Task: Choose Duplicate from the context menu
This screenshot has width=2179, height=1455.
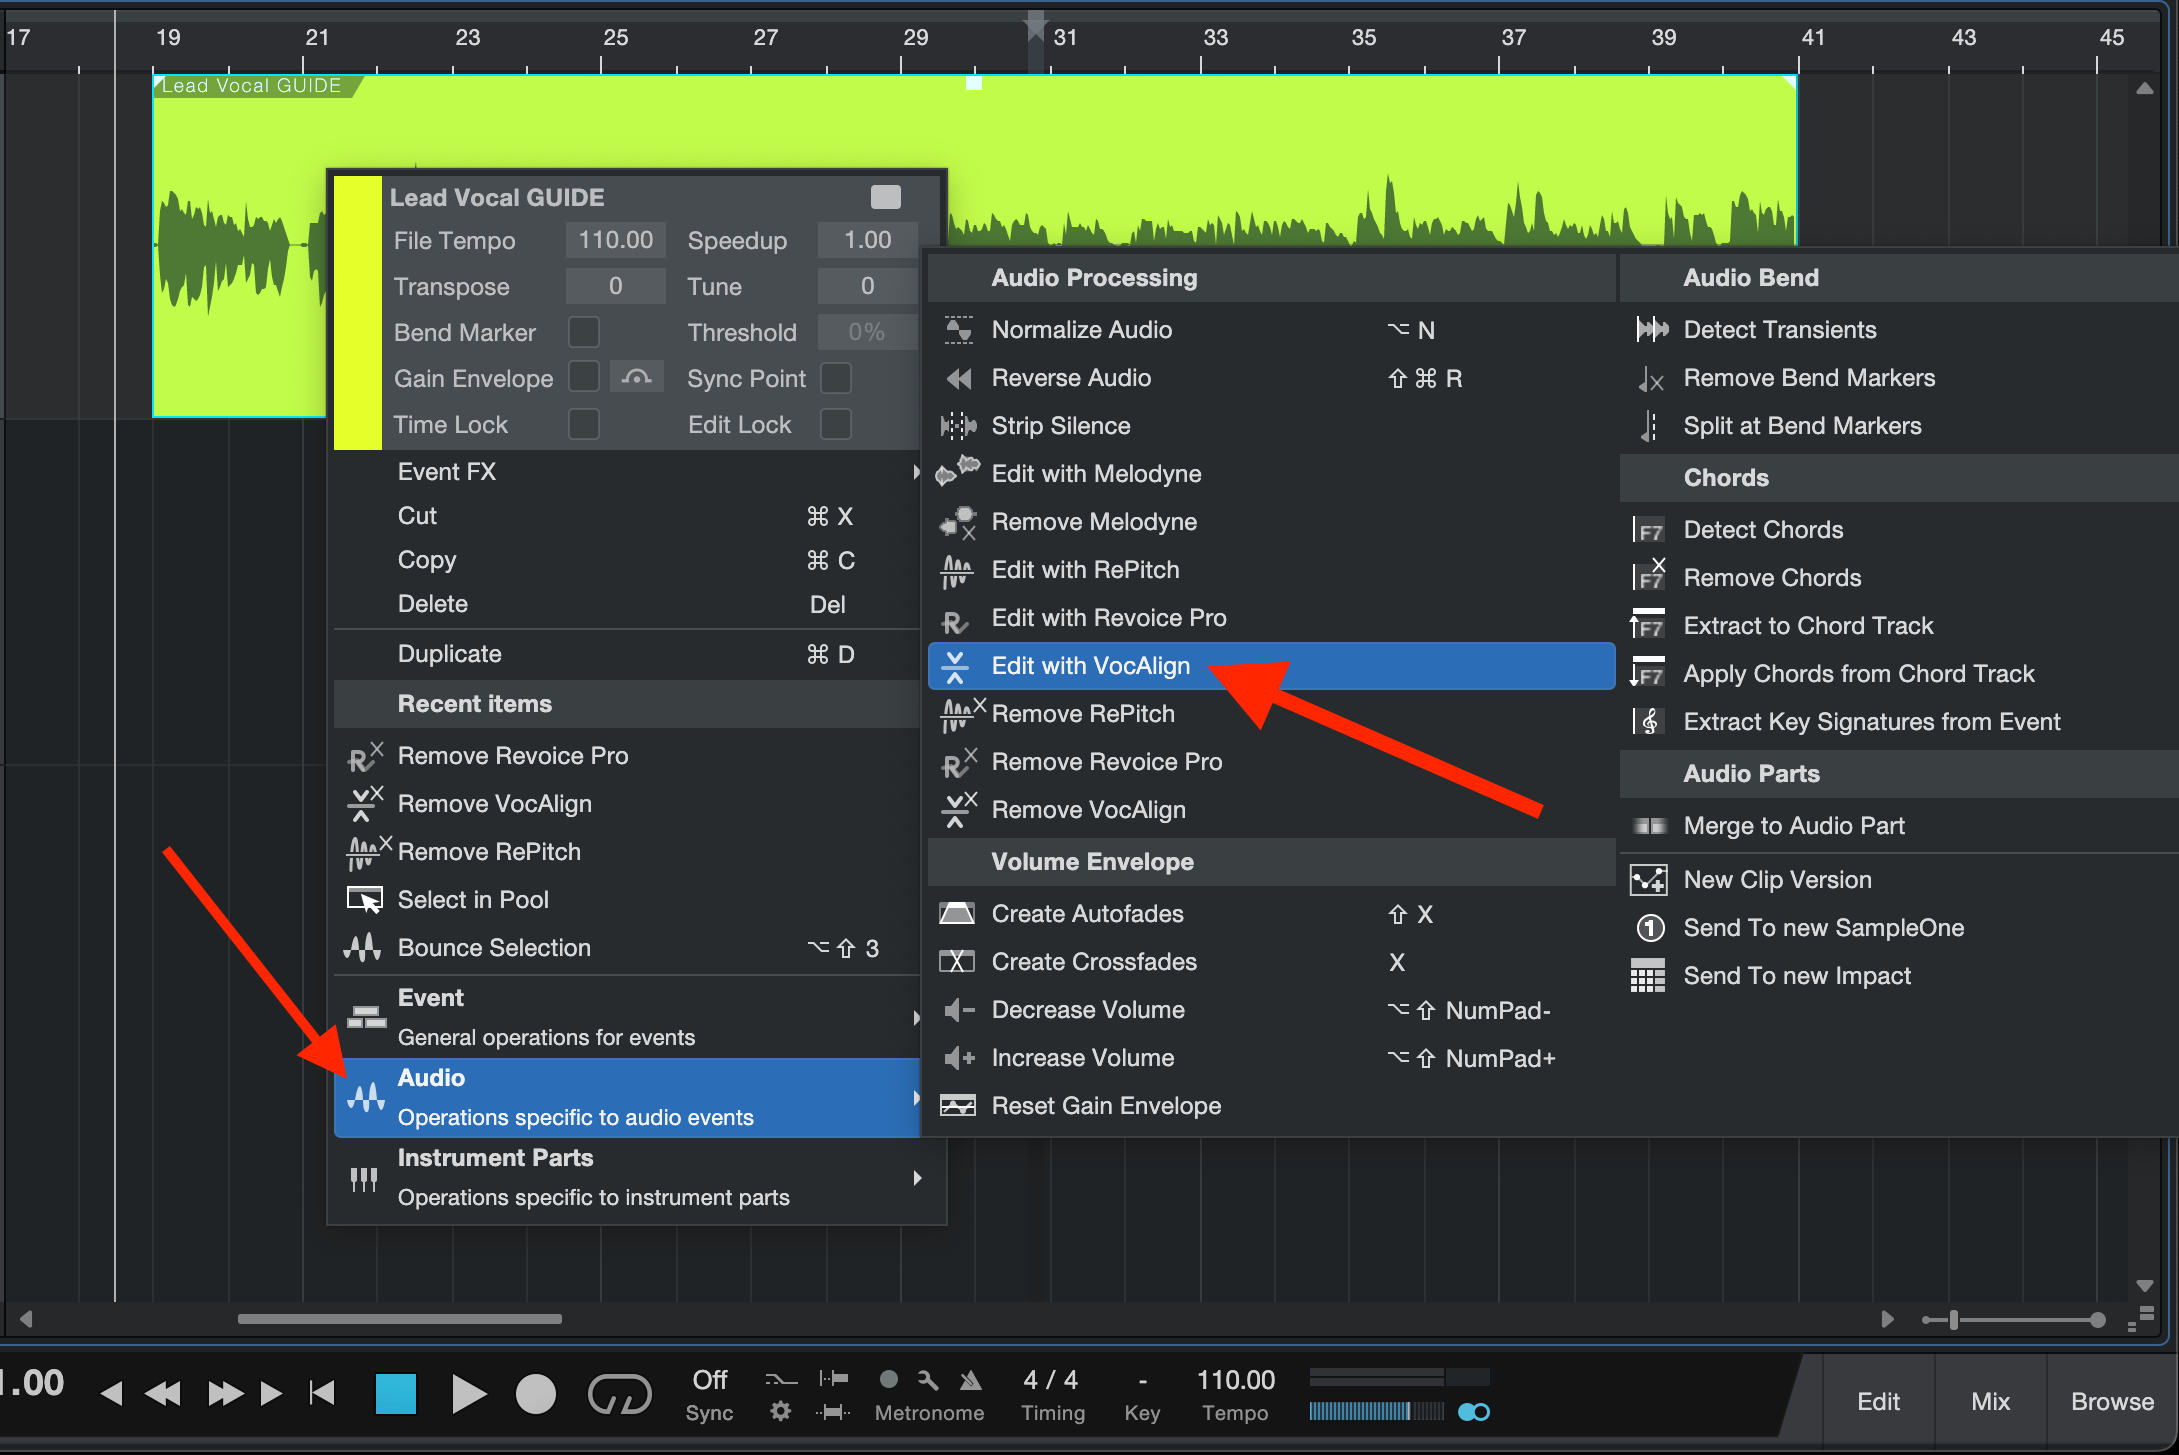Action: tap(449, 653)
